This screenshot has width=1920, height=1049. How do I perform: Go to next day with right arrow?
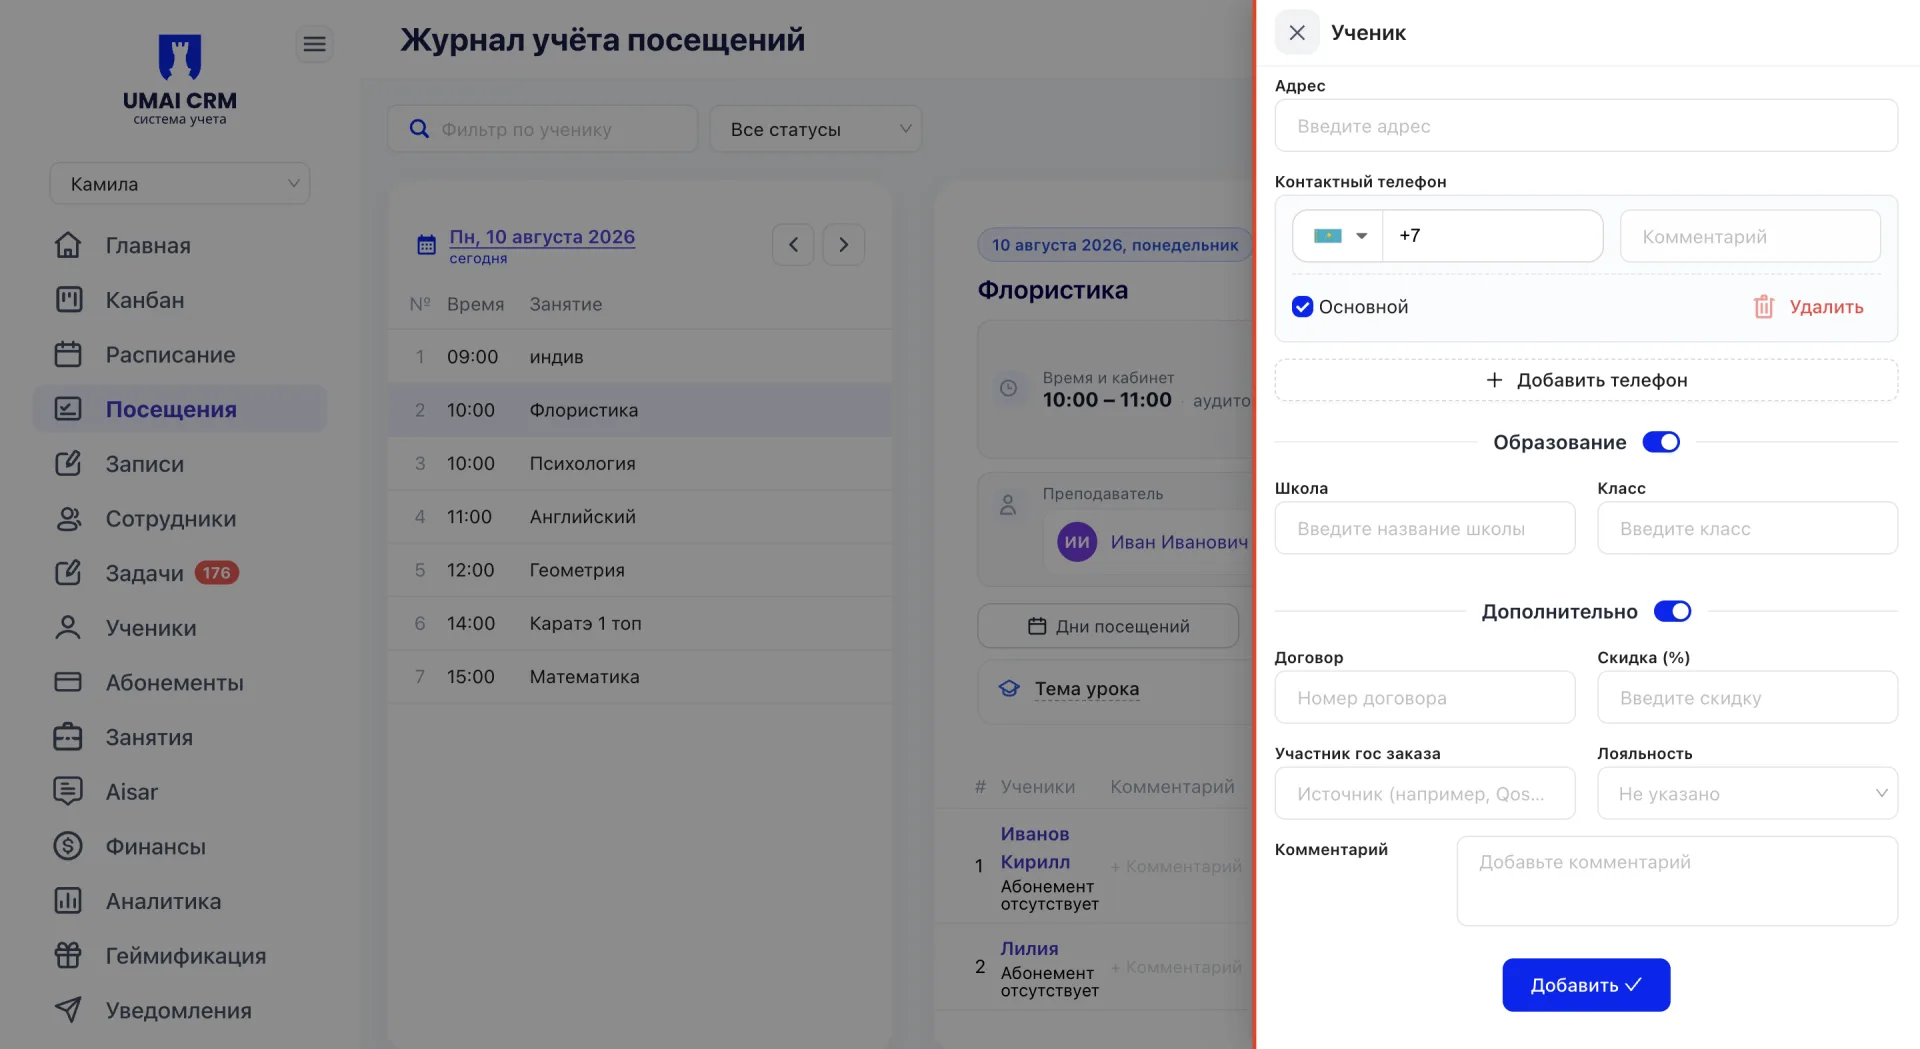tap(843, 245)
